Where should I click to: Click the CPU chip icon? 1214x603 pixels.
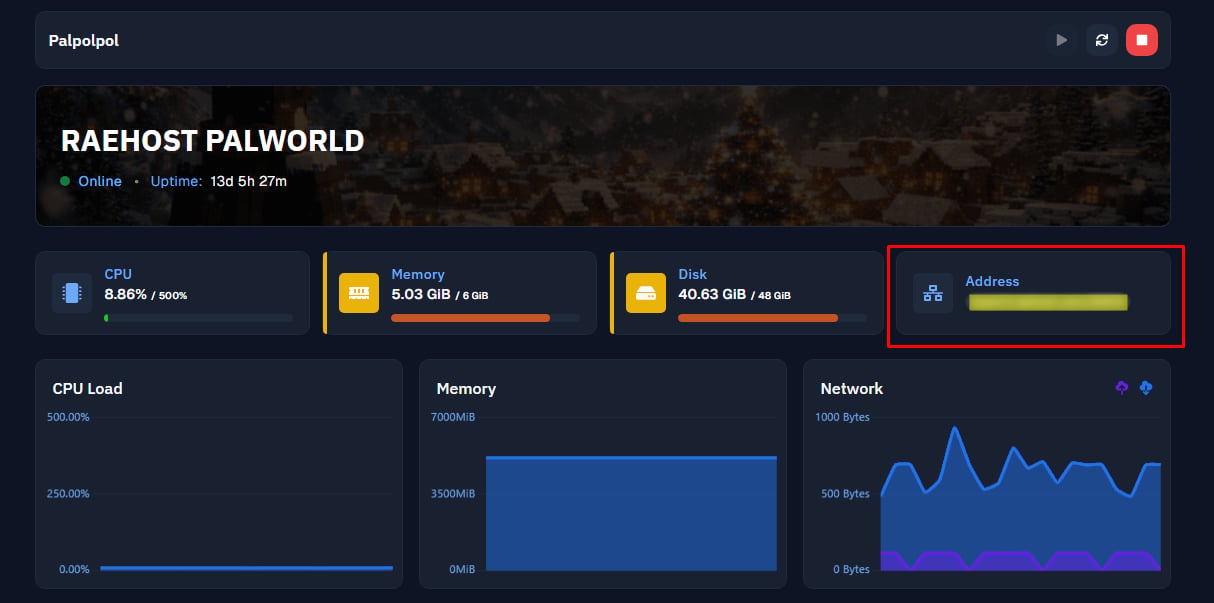tap(72, 293)
